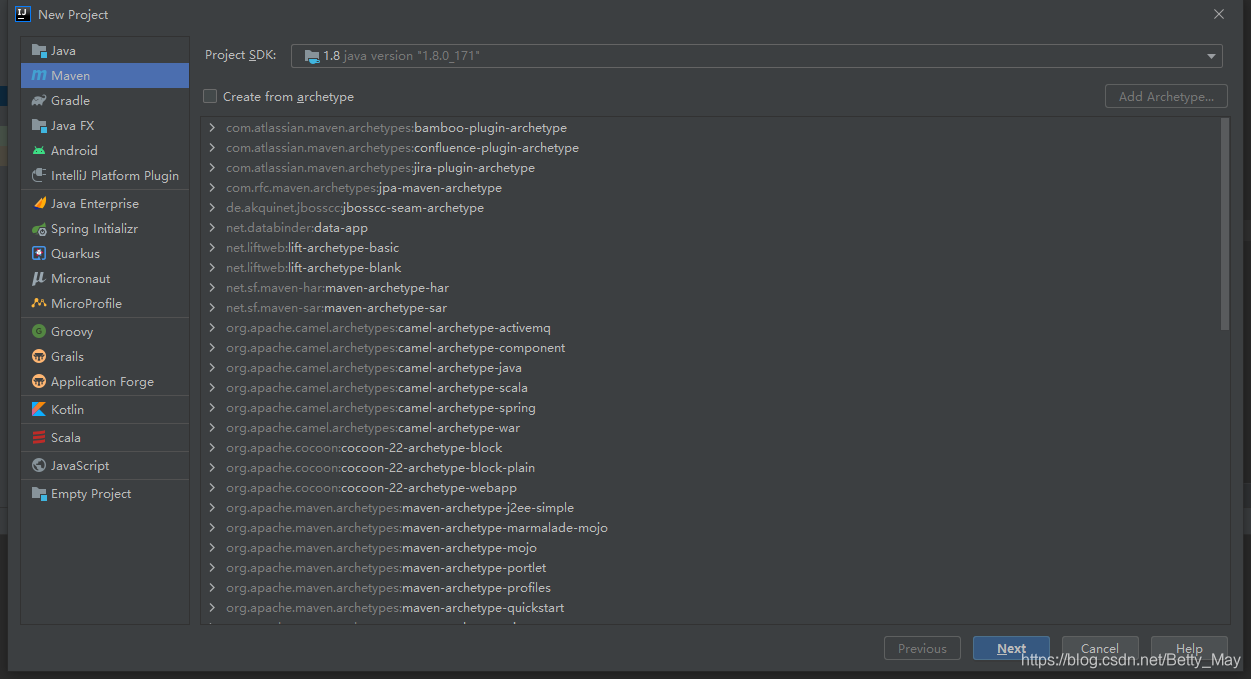This screenshot has width=1251, height=679.
Task: Expand confluence-plugin-archetype entry
Action: pos(212,148)
